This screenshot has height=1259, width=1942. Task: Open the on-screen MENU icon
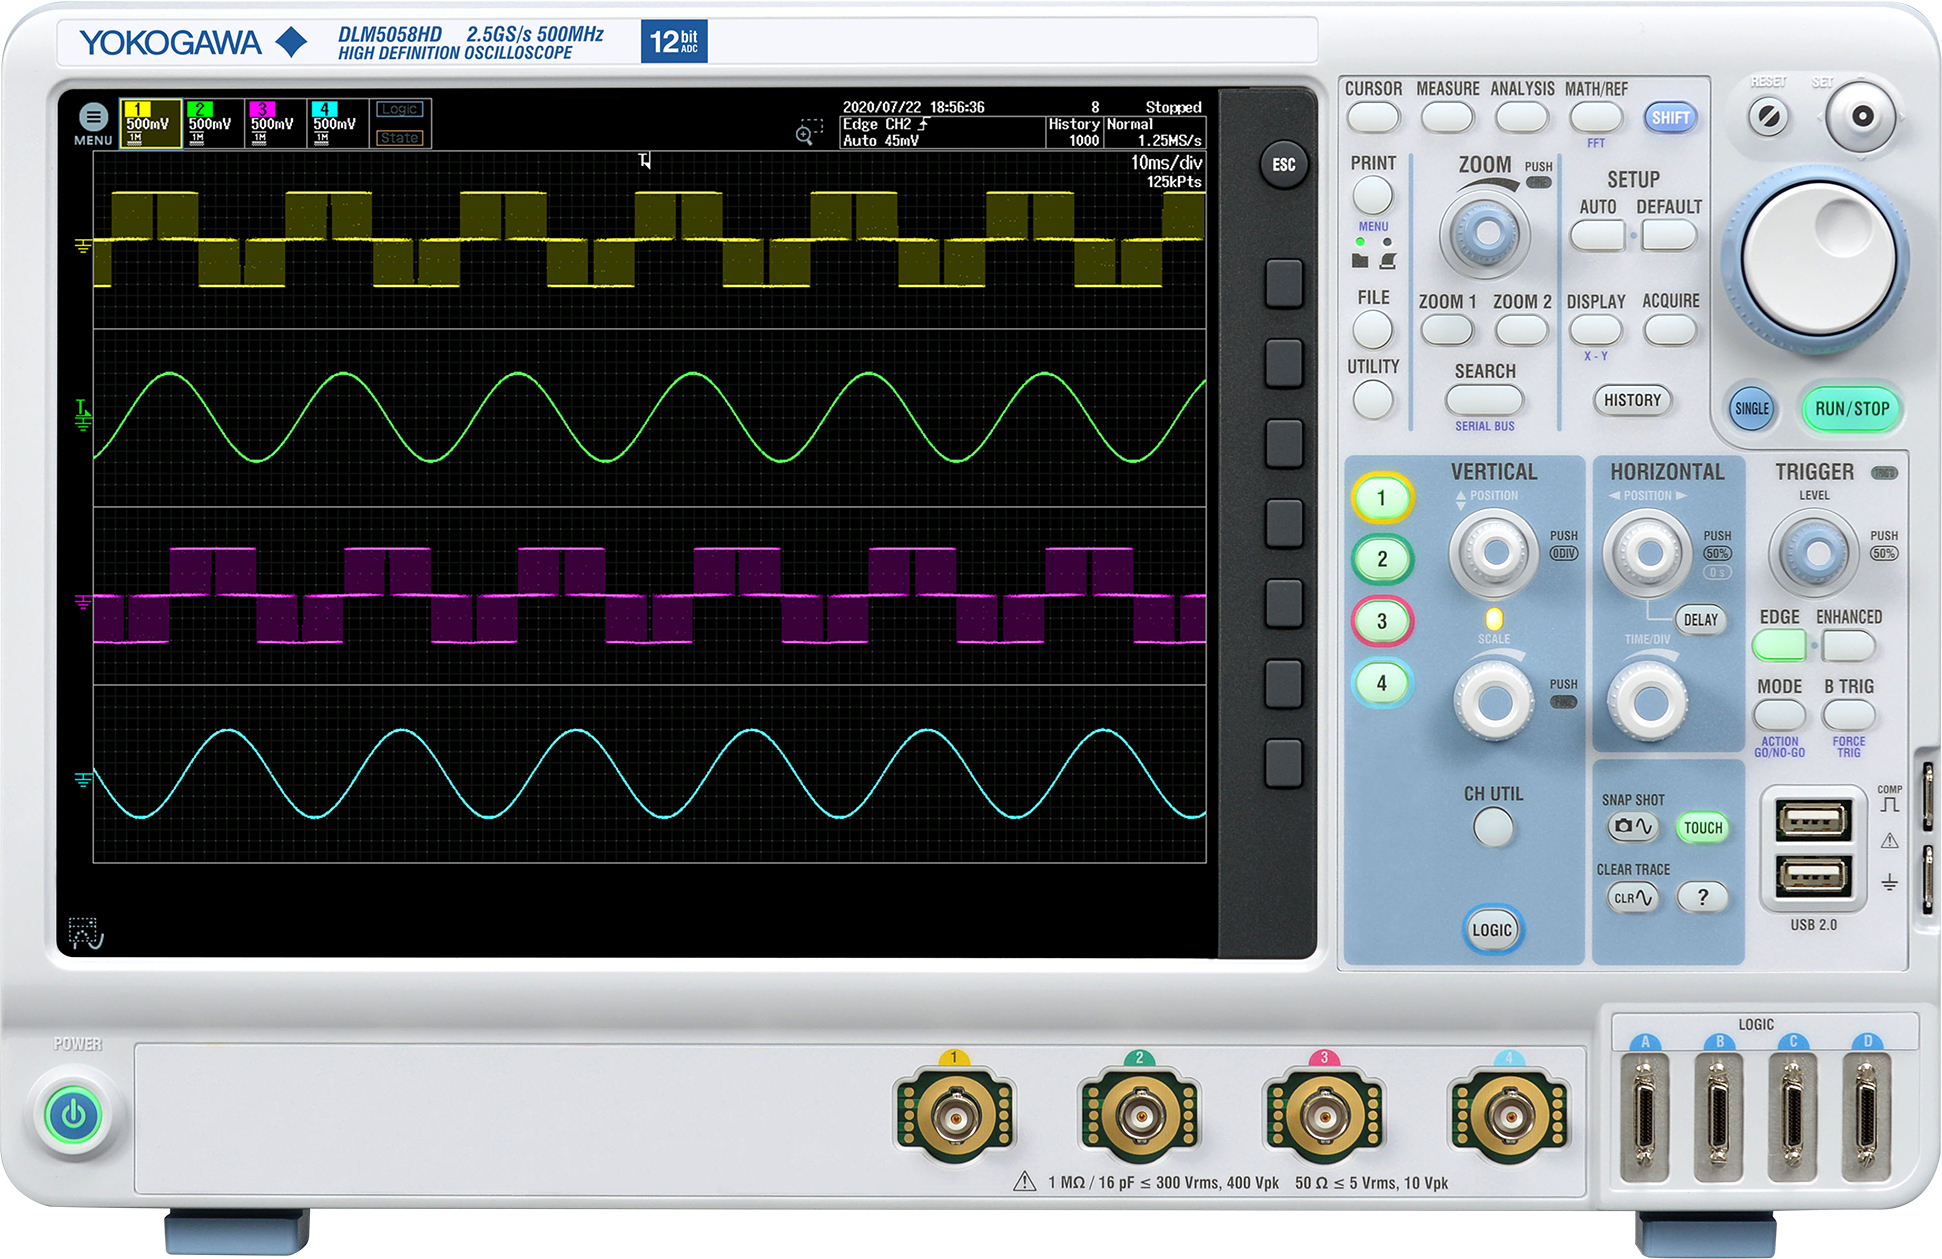(93, 124)
